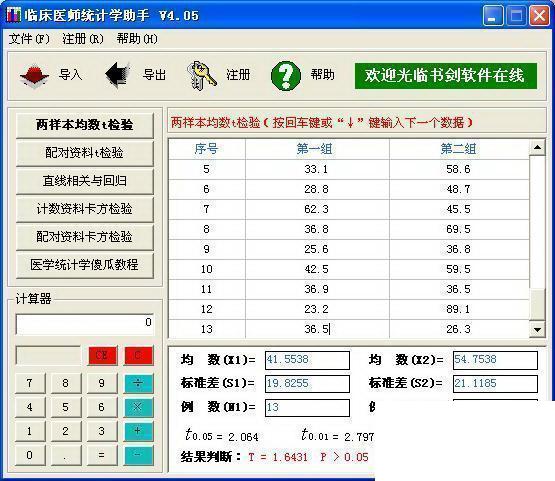
Task: Click the 均数(X1) field showing 41.5538
Action: (307, 360)
